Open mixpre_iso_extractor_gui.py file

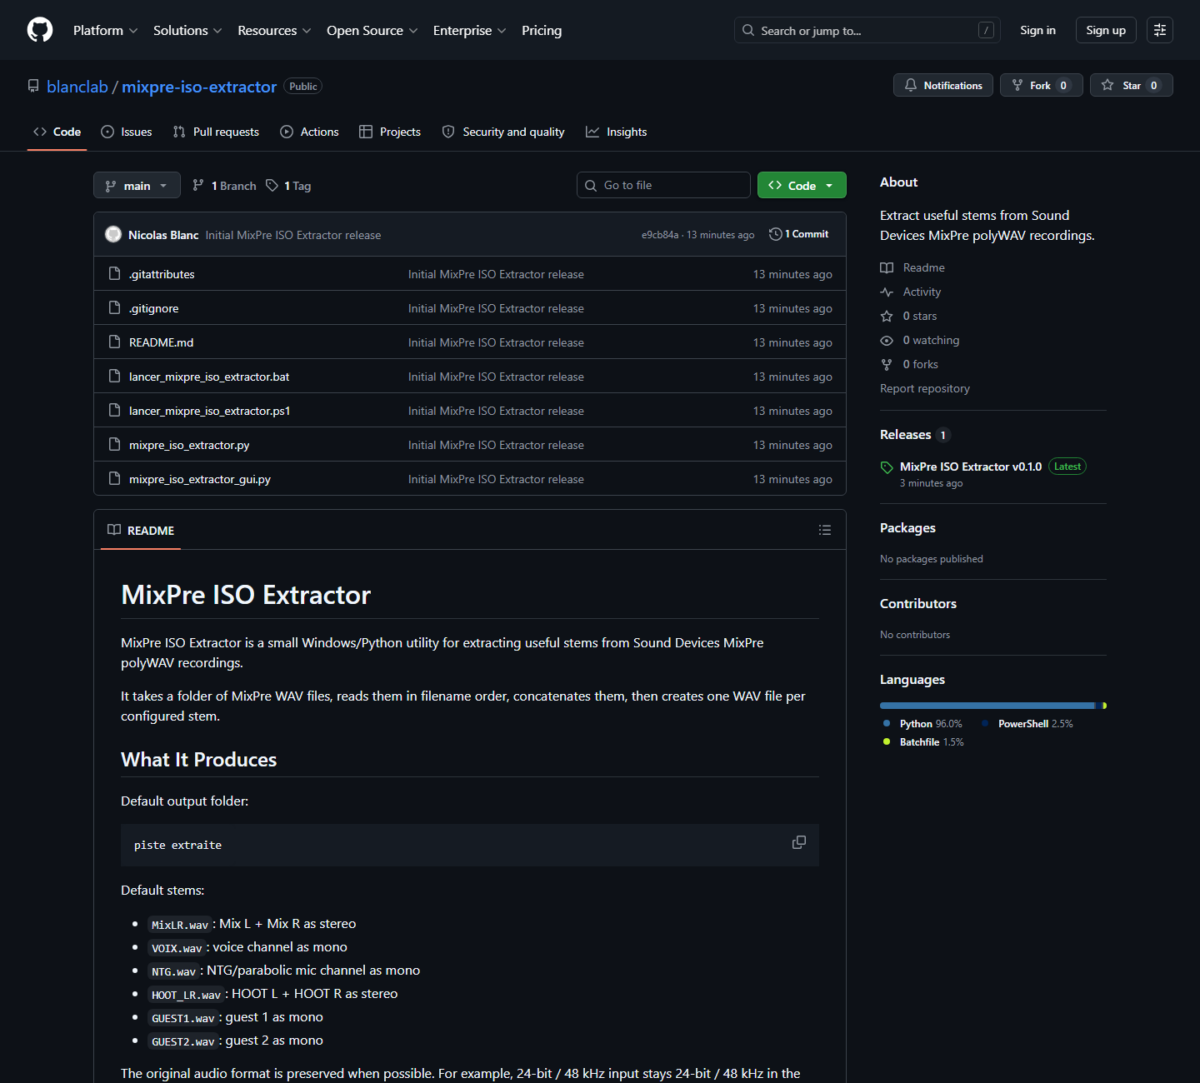click(x=200, y=479)
